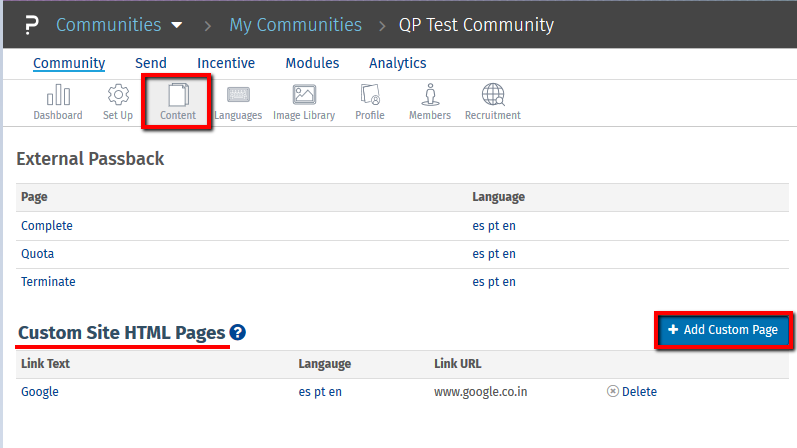Switch to the Send tab

(151, 63)
